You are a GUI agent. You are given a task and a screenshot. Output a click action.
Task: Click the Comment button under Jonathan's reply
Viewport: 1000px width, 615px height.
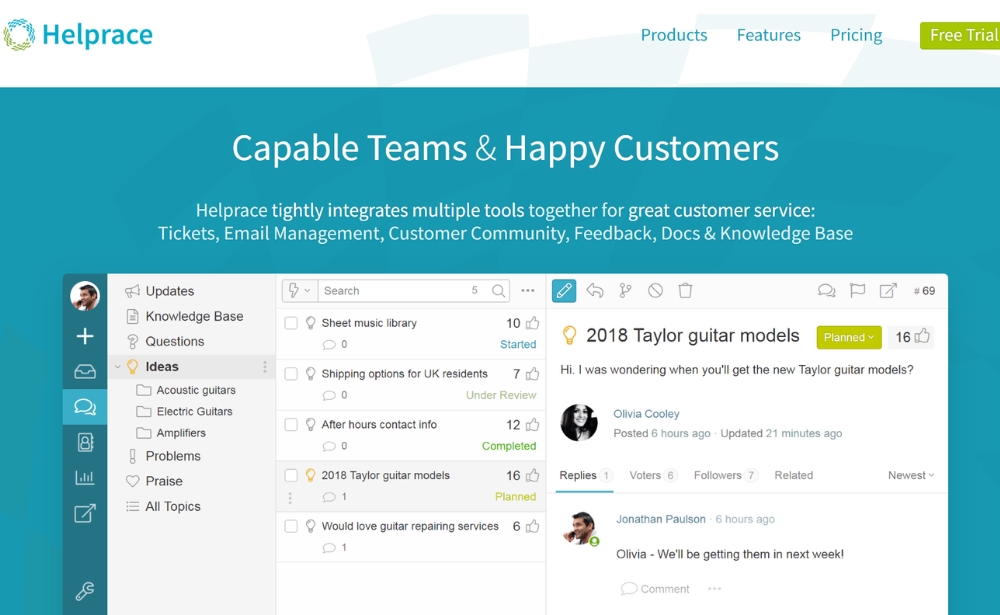655,588
